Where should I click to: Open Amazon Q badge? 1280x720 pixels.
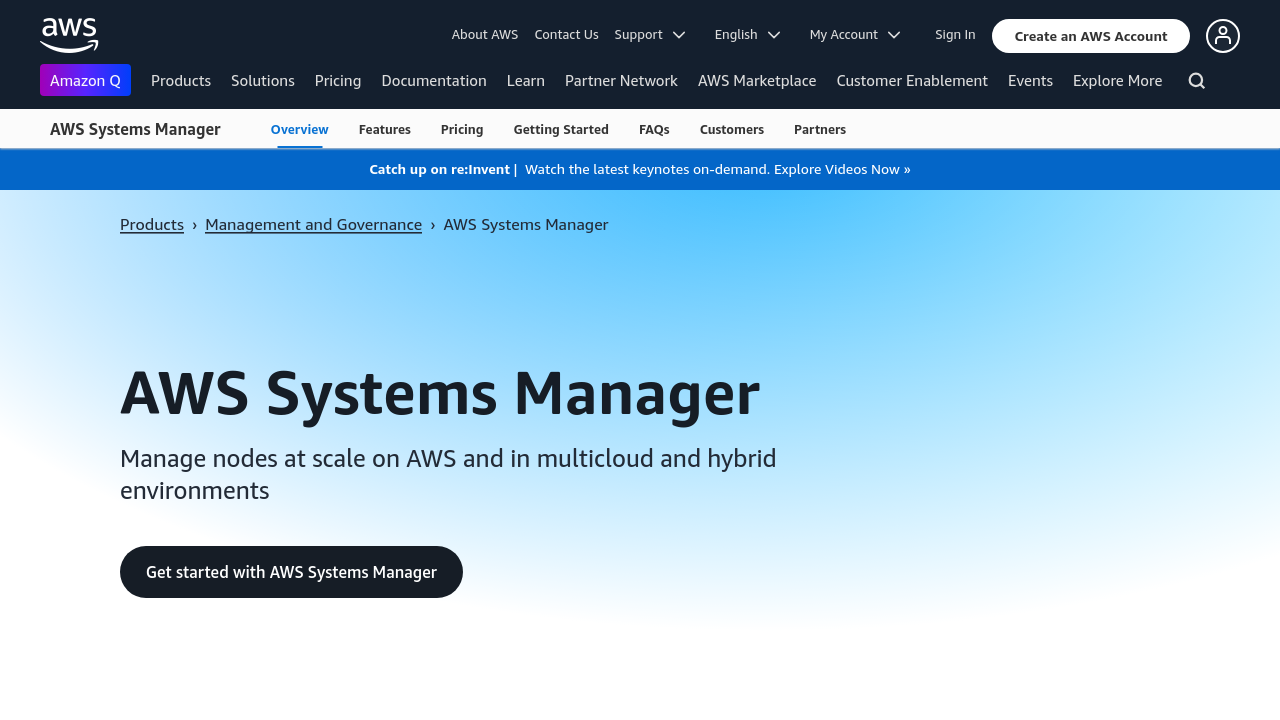click(85, 80)
